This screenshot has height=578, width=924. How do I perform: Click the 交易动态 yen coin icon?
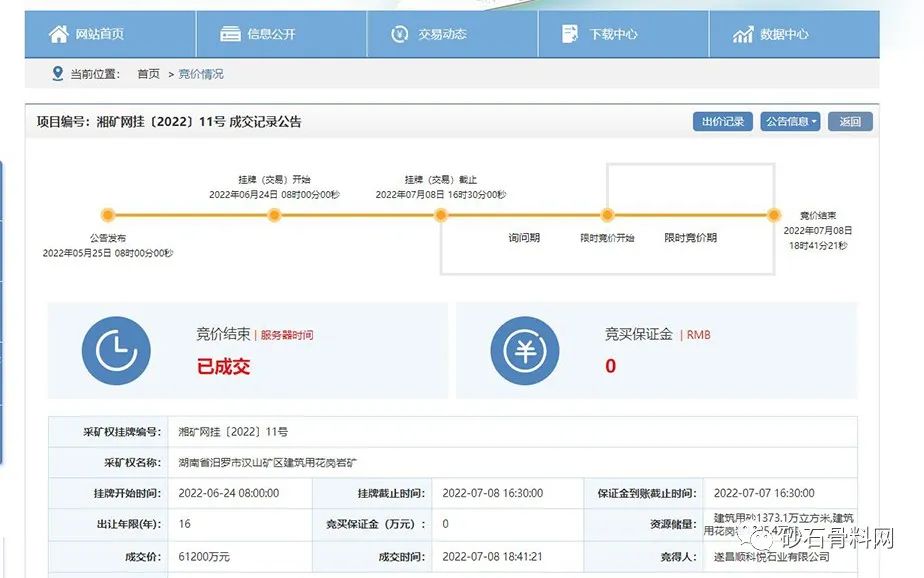coord(400,34)
